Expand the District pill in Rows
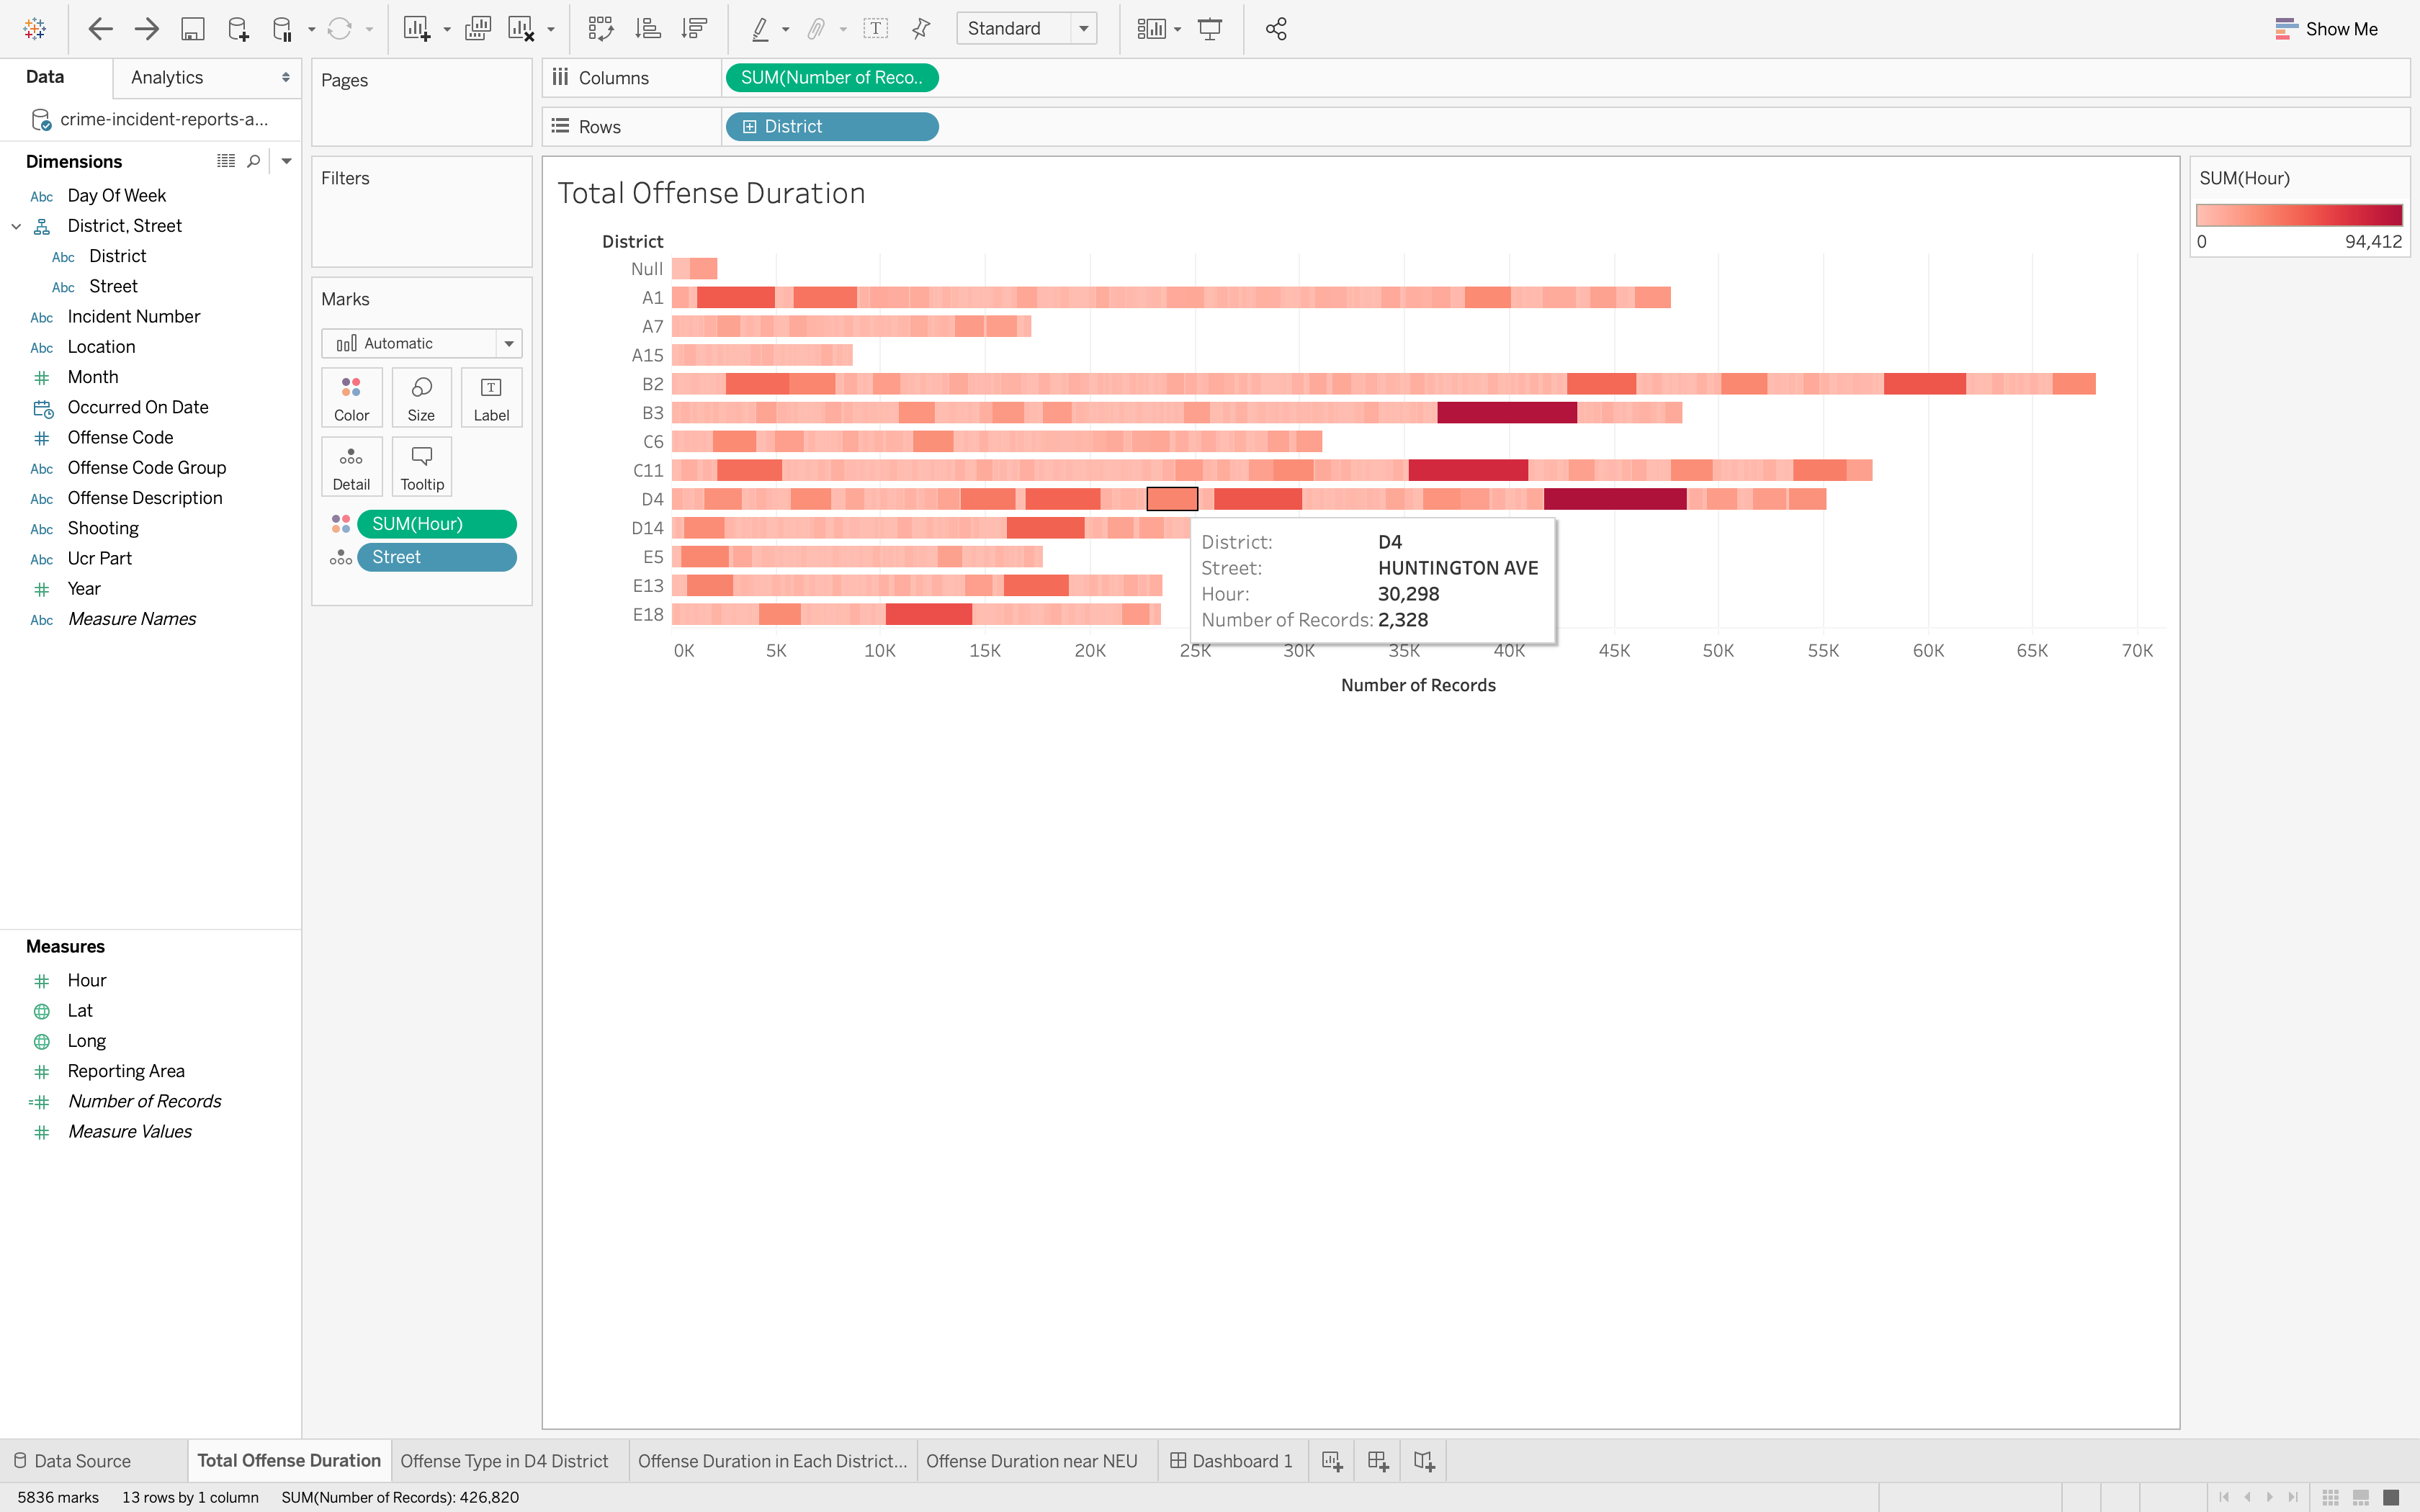Image resolution: width=2420 pixels, height=1512 pixels. coord(749,127)
